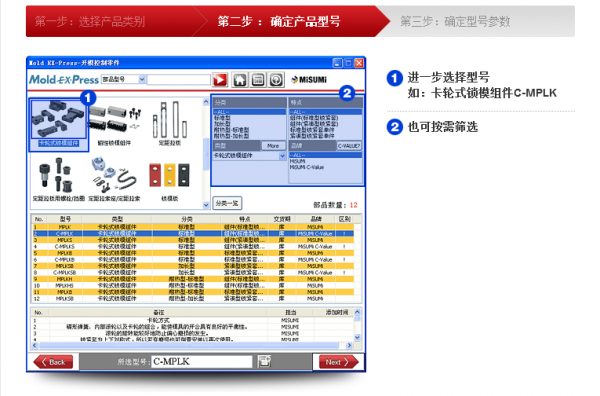Open the part number search type dropdown
Screen dimensions: 600x396
(123, 79)
